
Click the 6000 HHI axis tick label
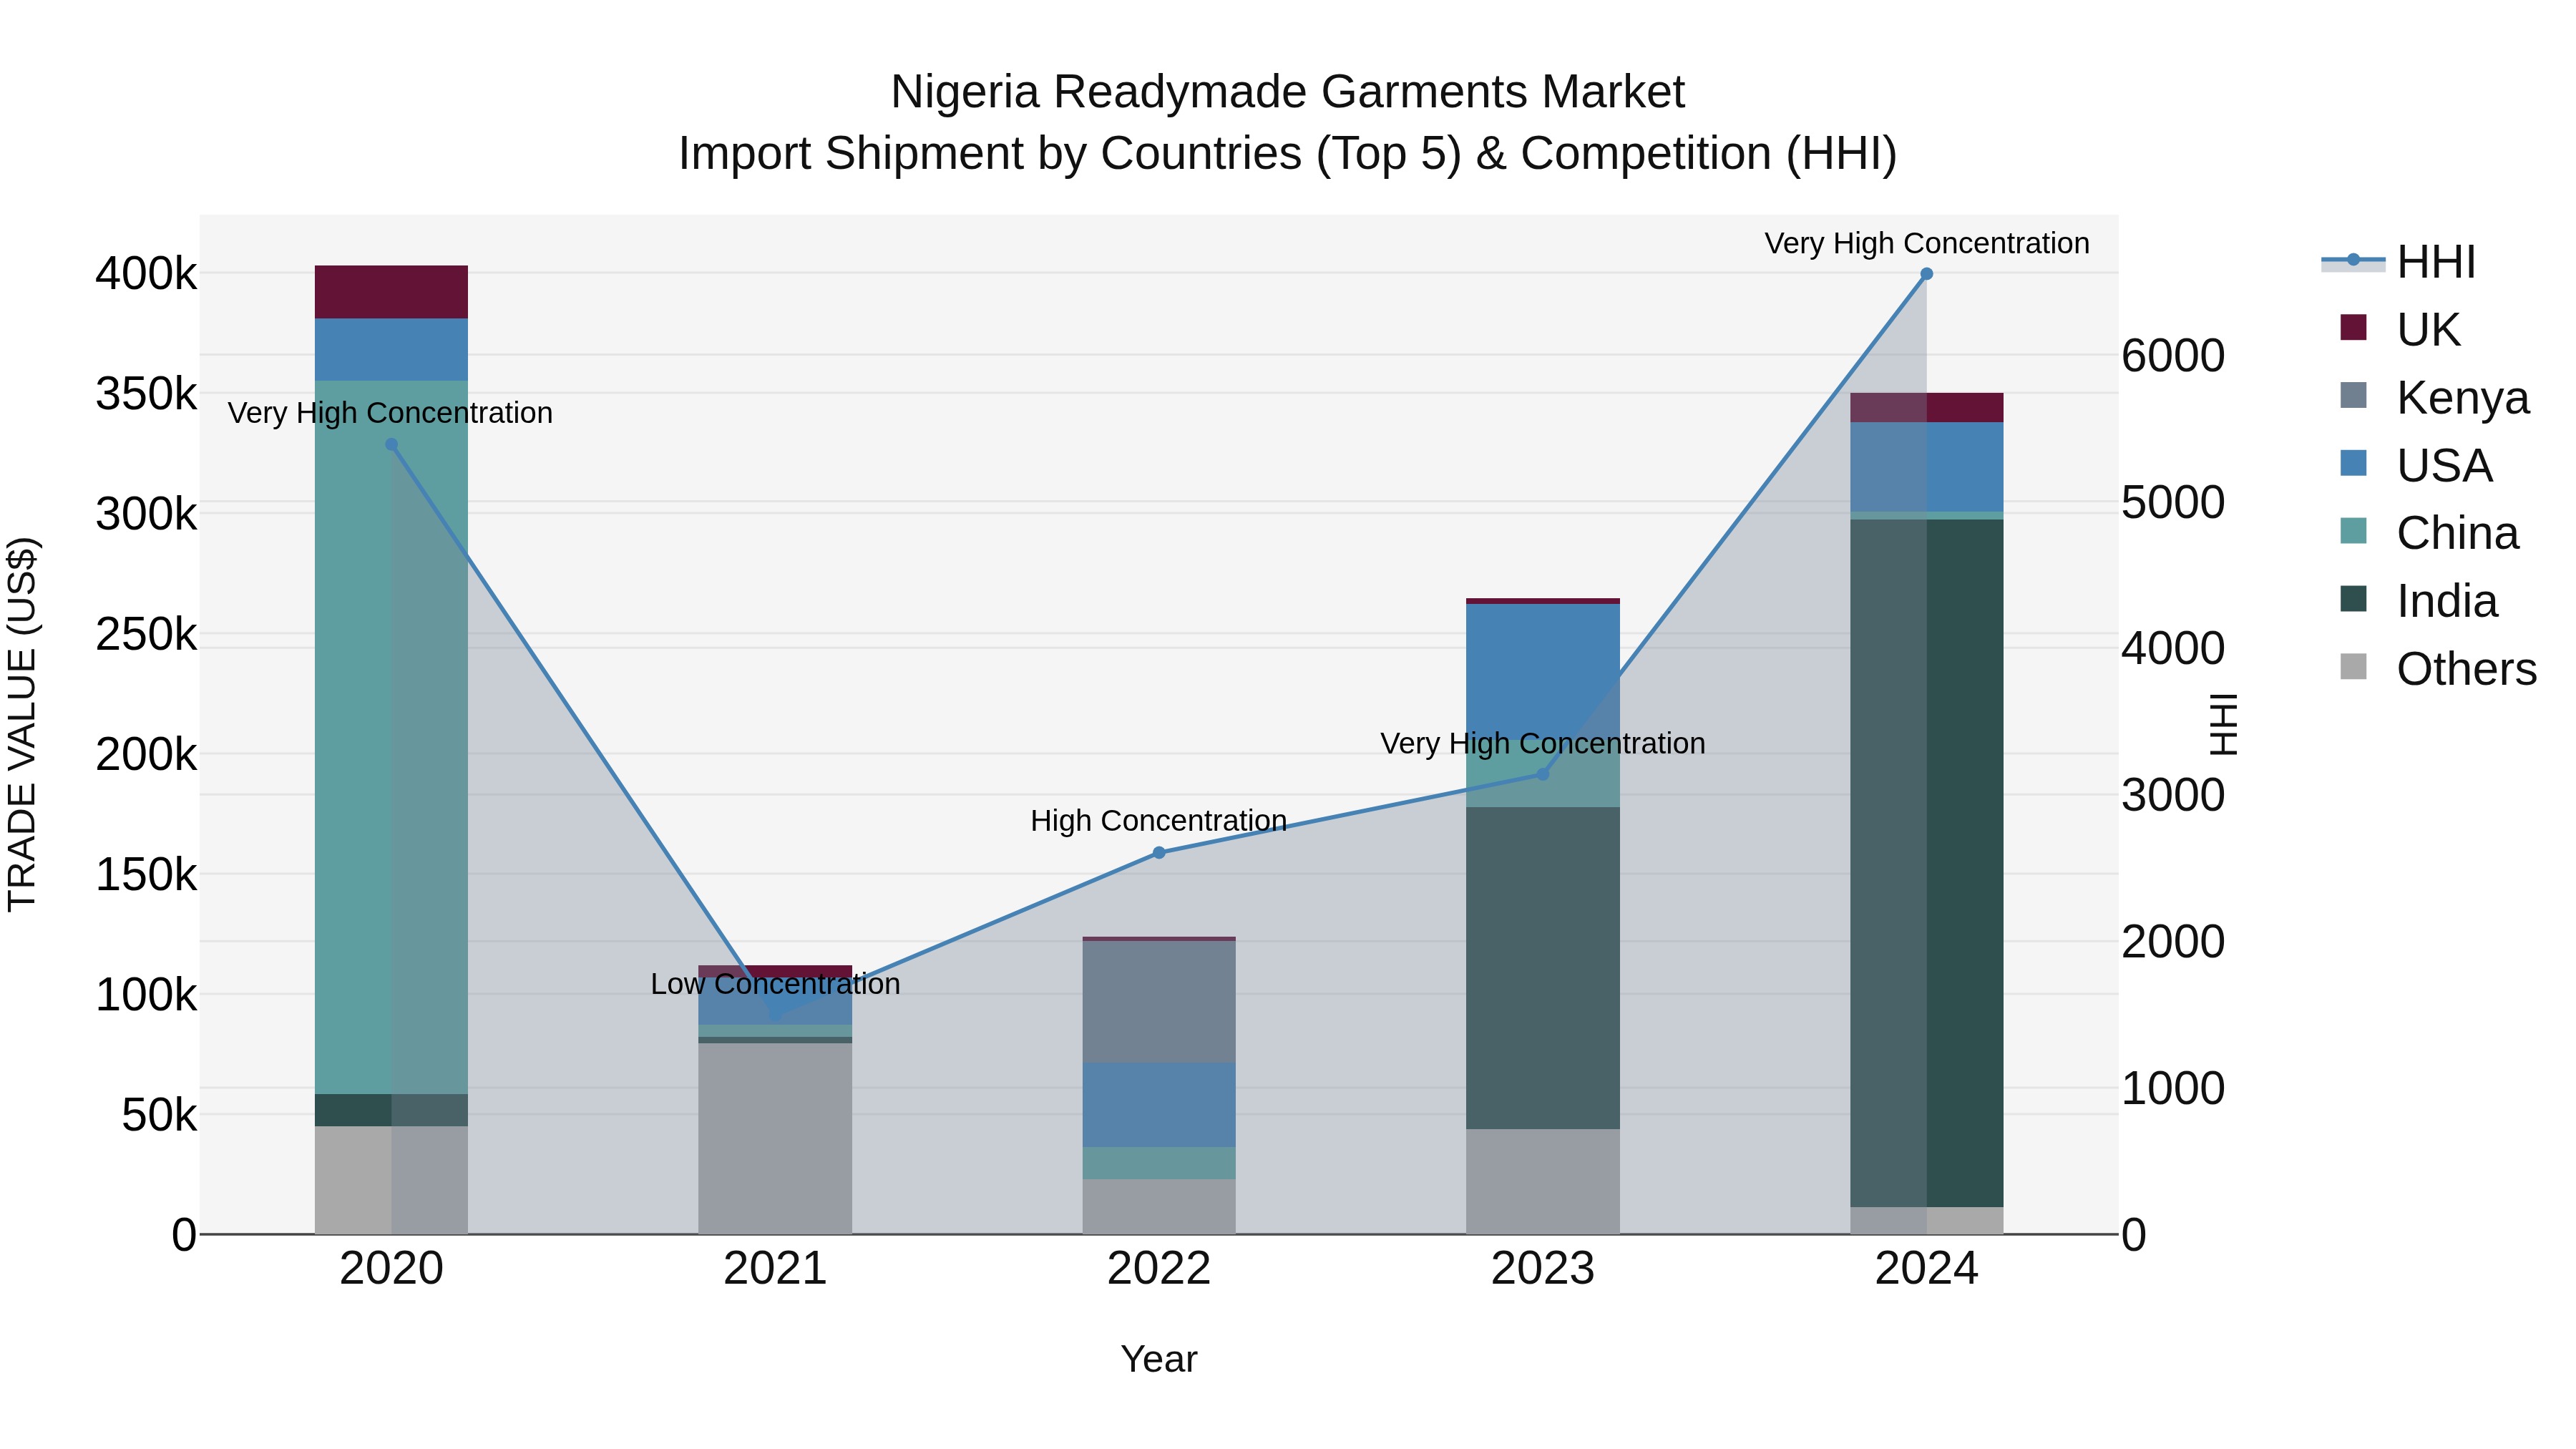tap(2173, 356)
